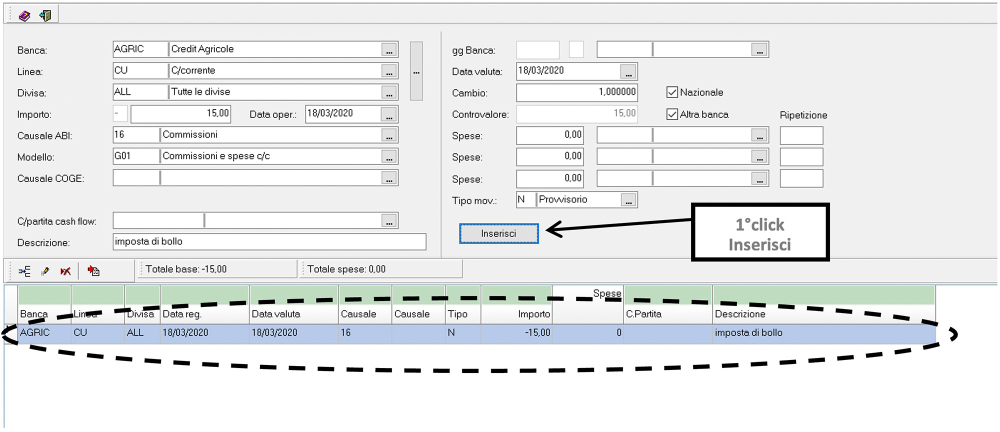Uncheck the Nazionale checkbox

point(672,92)
